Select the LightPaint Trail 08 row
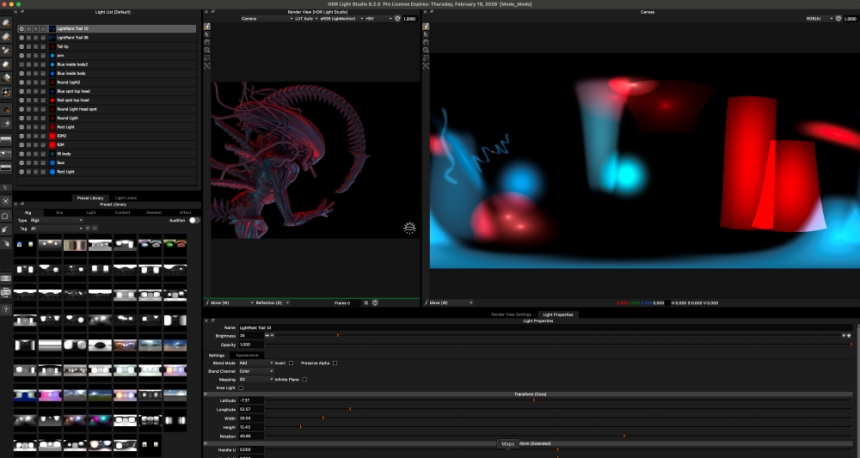Viewport: 860px width, 458px height. tap(107, 37)
